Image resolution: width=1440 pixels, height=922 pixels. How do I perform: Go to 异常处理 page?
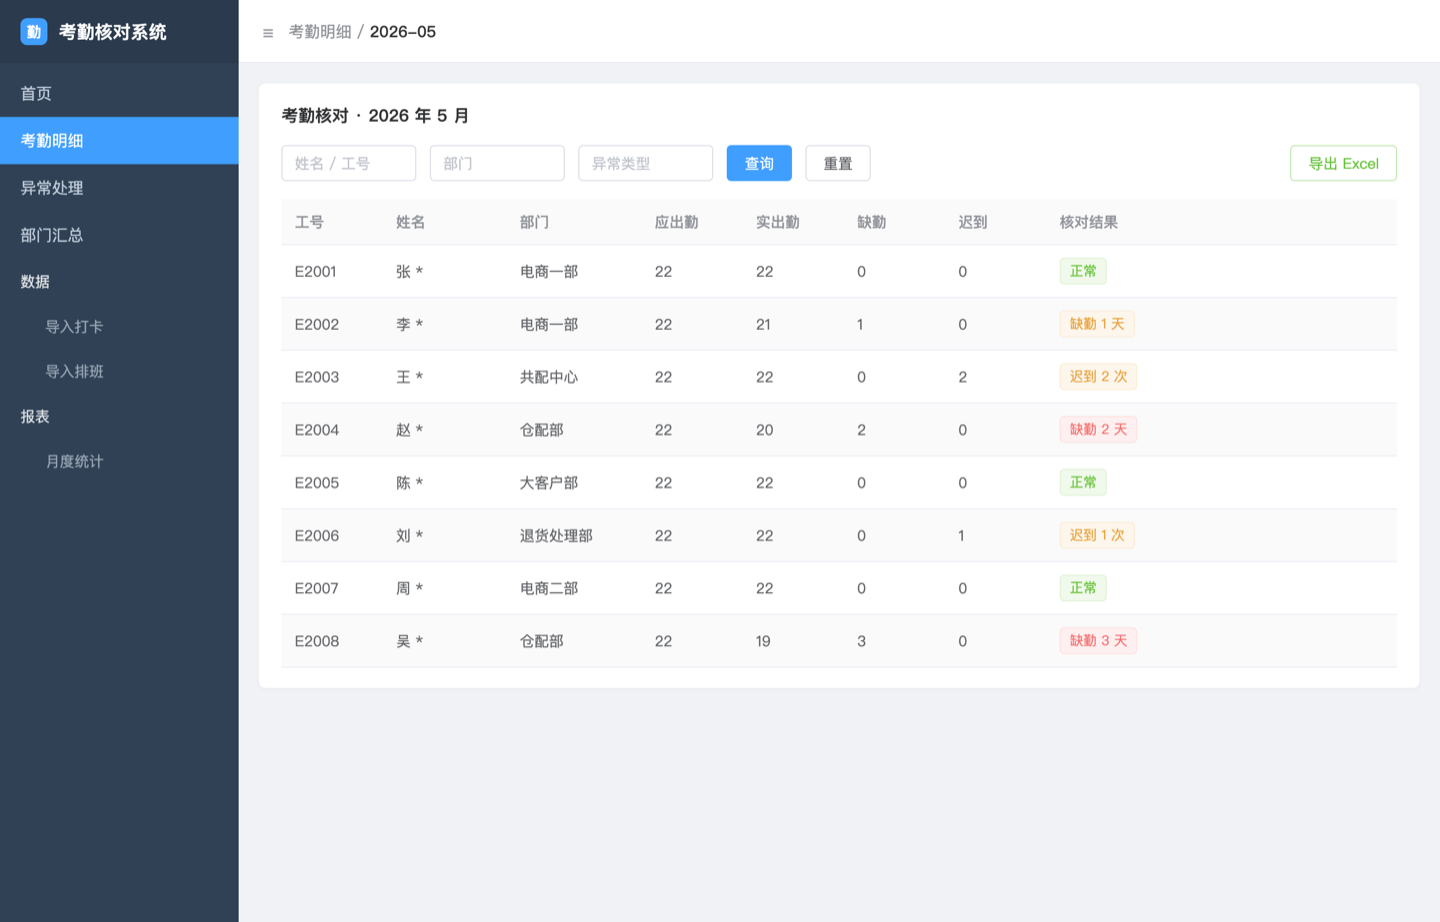pos(119,188)
